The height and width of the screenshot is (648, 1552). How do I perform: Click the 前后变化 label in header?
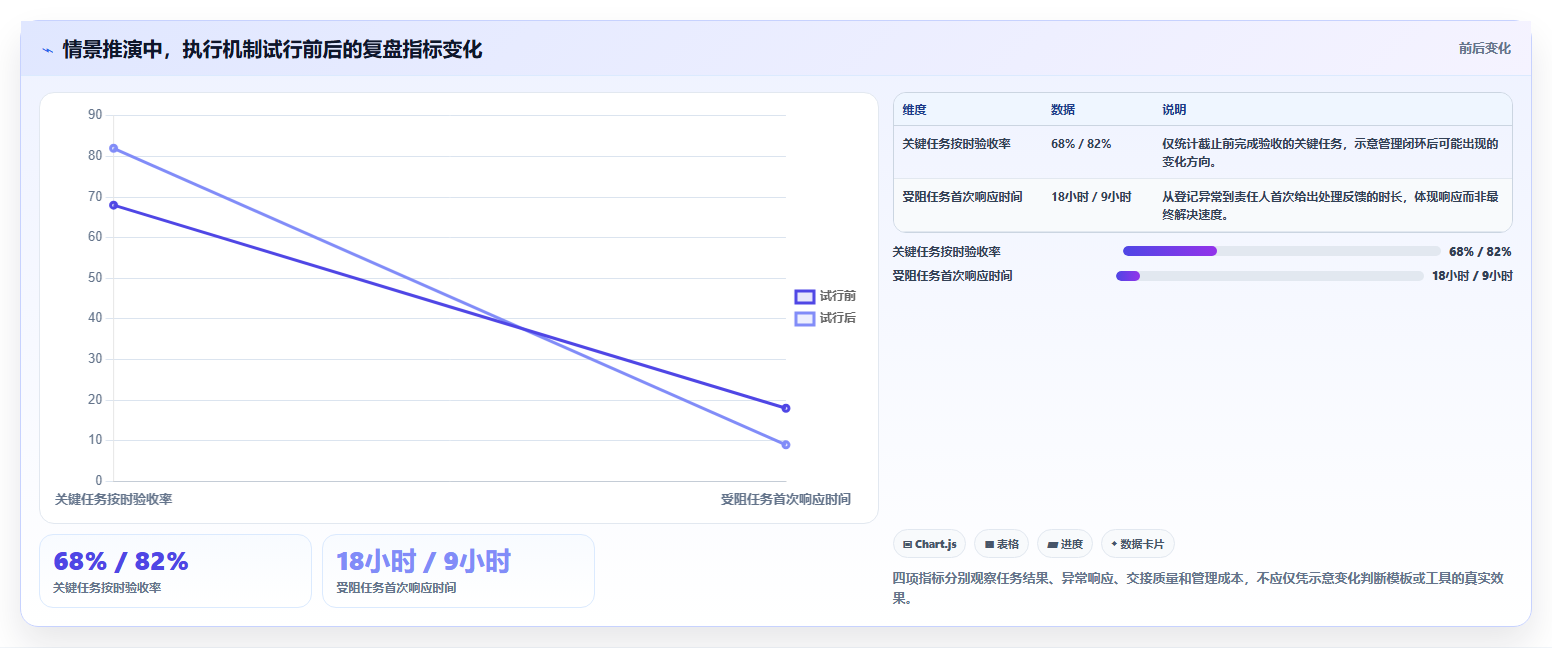pos(1484,48)
